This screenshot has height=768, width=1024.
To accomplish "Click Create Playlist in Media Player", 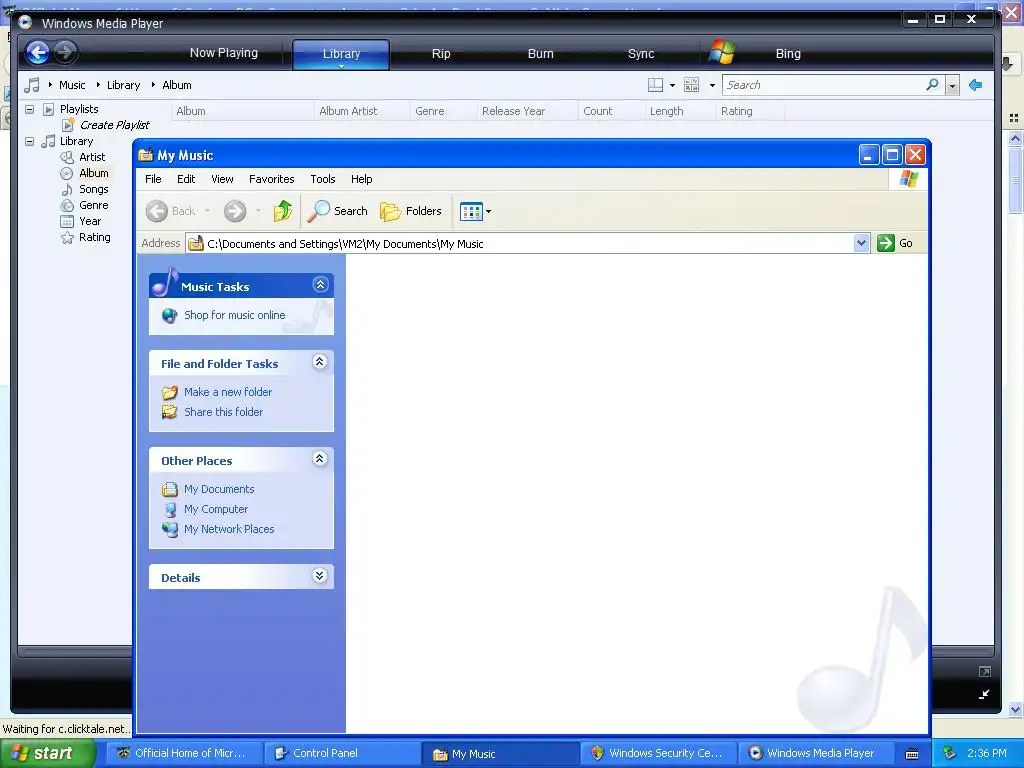I will click(114, 125).
